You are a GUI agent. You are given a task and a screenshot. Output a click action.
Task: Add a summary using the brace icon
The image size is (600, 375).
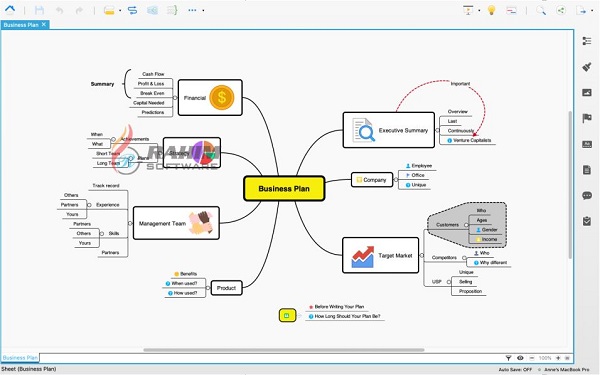[x=172, y=10]
